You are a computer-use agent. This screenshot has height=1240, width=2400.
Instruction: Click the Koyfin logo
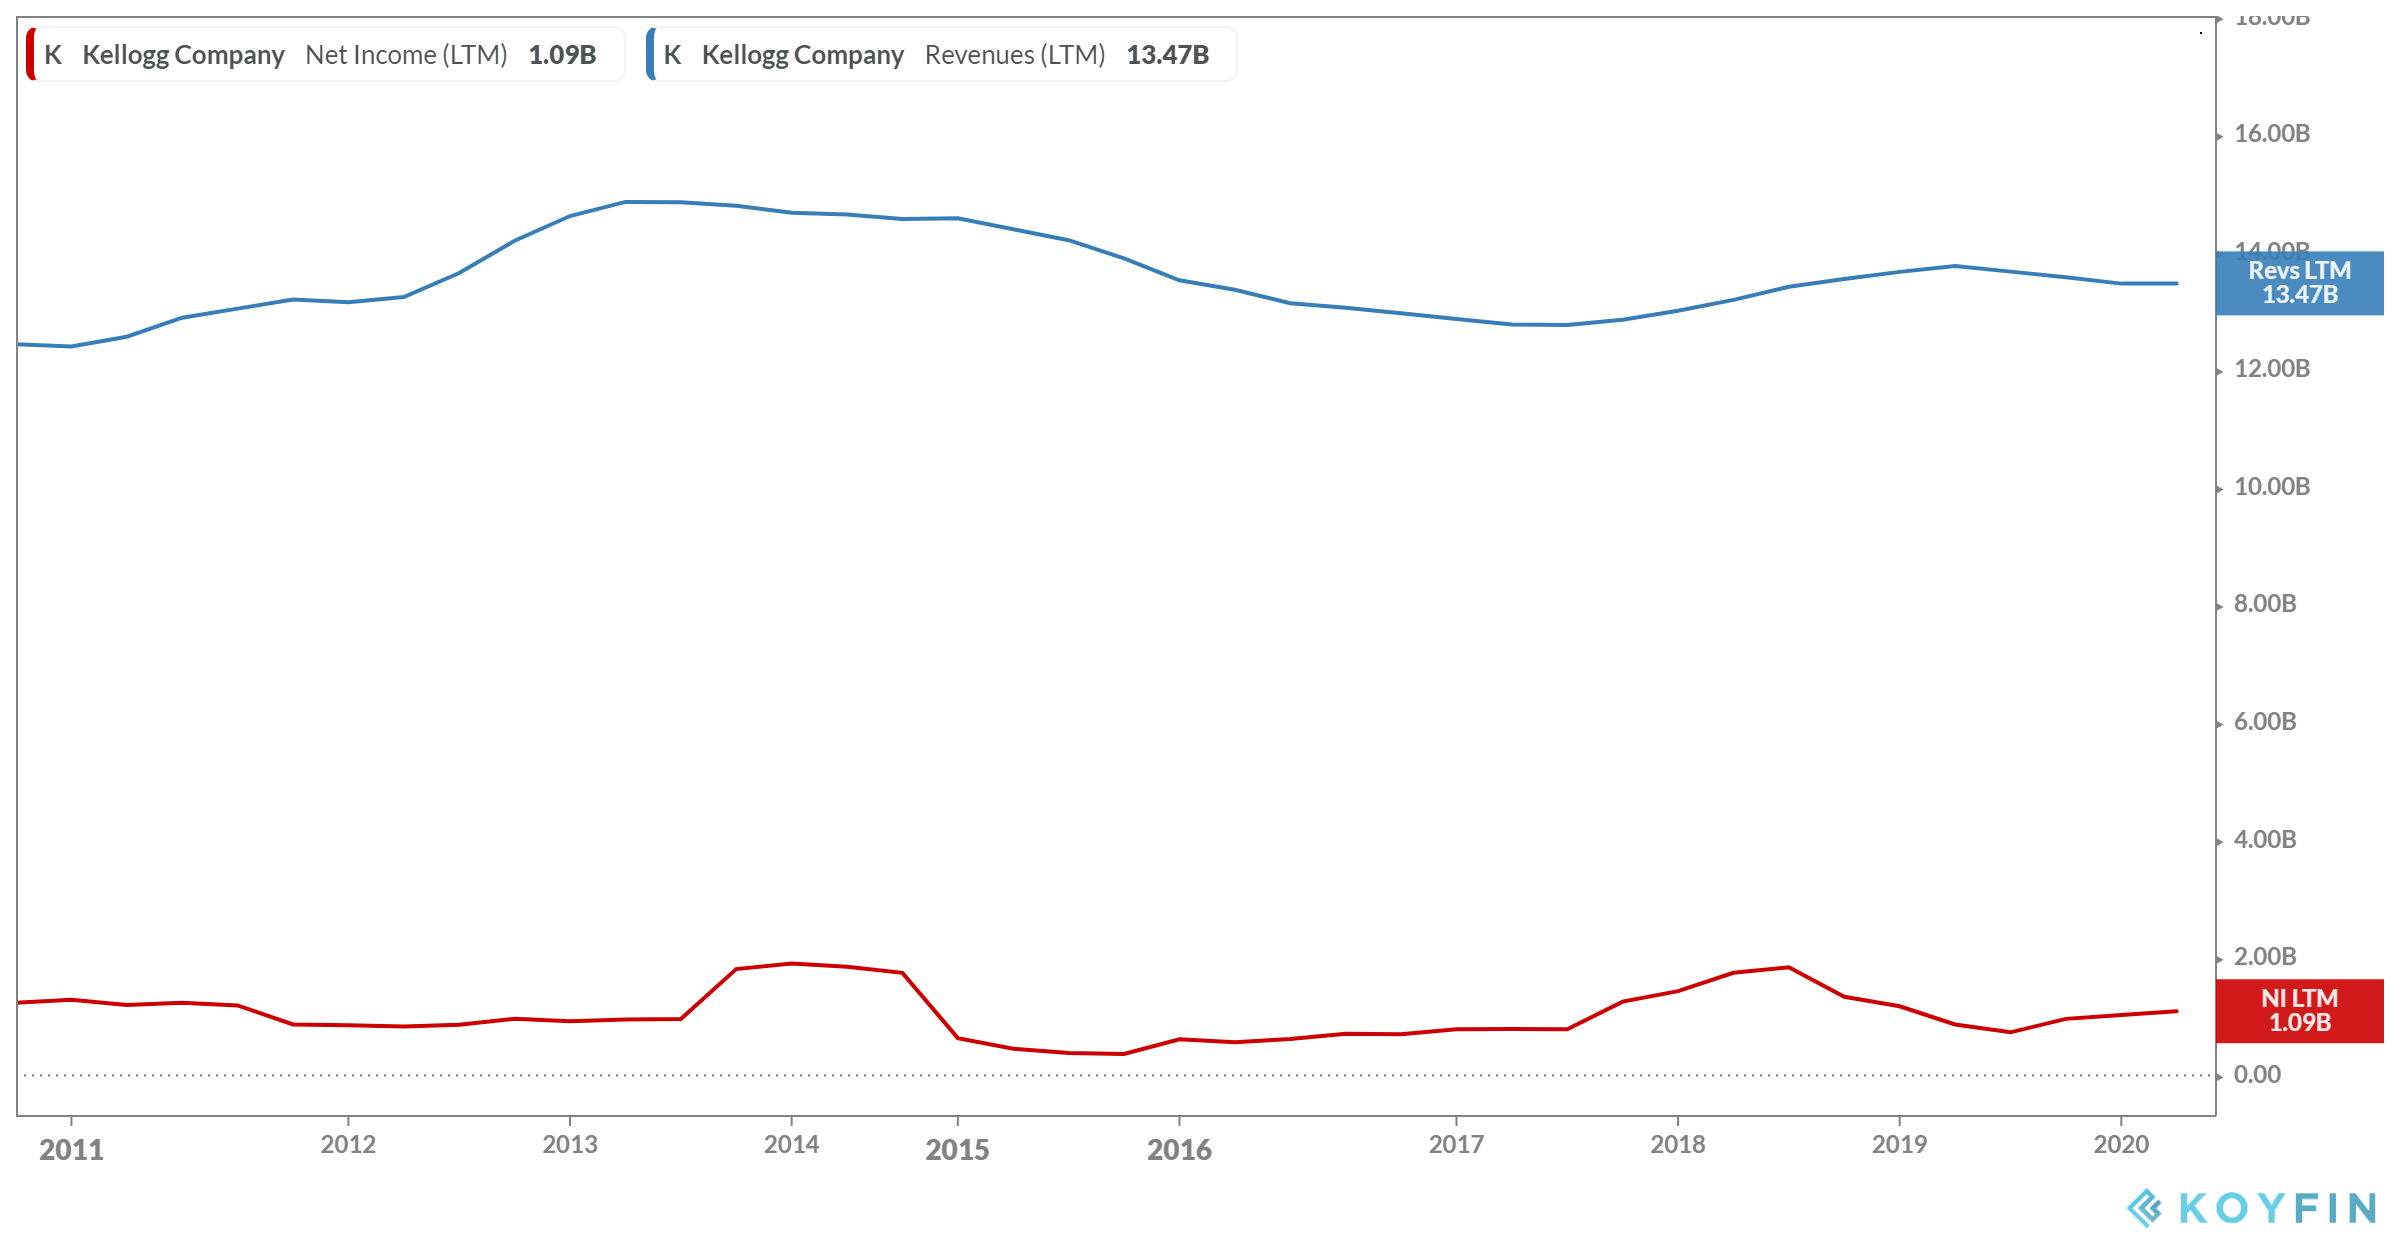[2251, 1208]
